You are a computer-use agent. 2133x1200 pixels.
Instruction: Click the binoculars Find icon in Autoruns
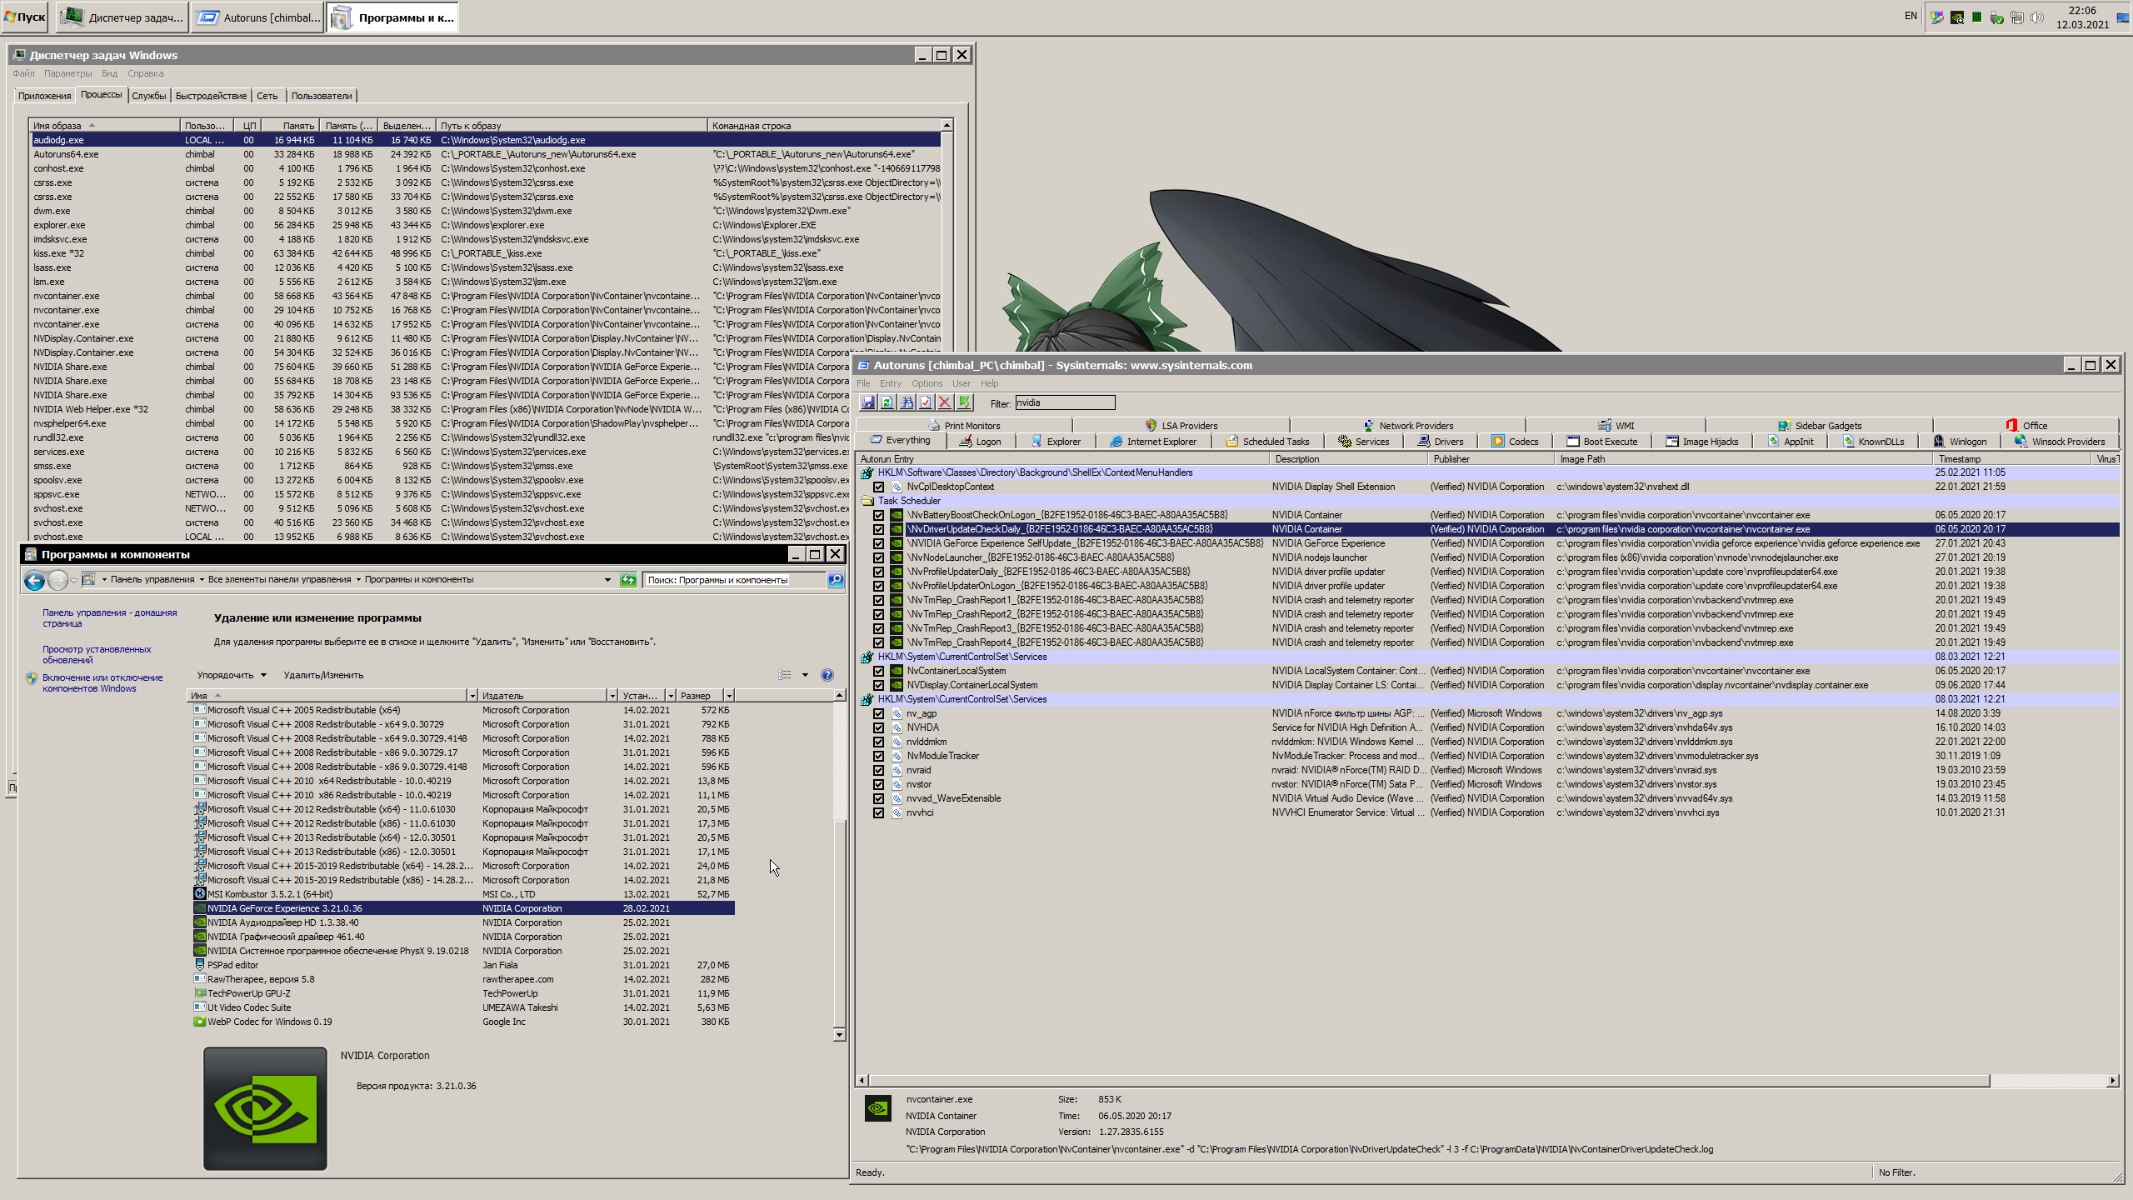tap(906, 403)
